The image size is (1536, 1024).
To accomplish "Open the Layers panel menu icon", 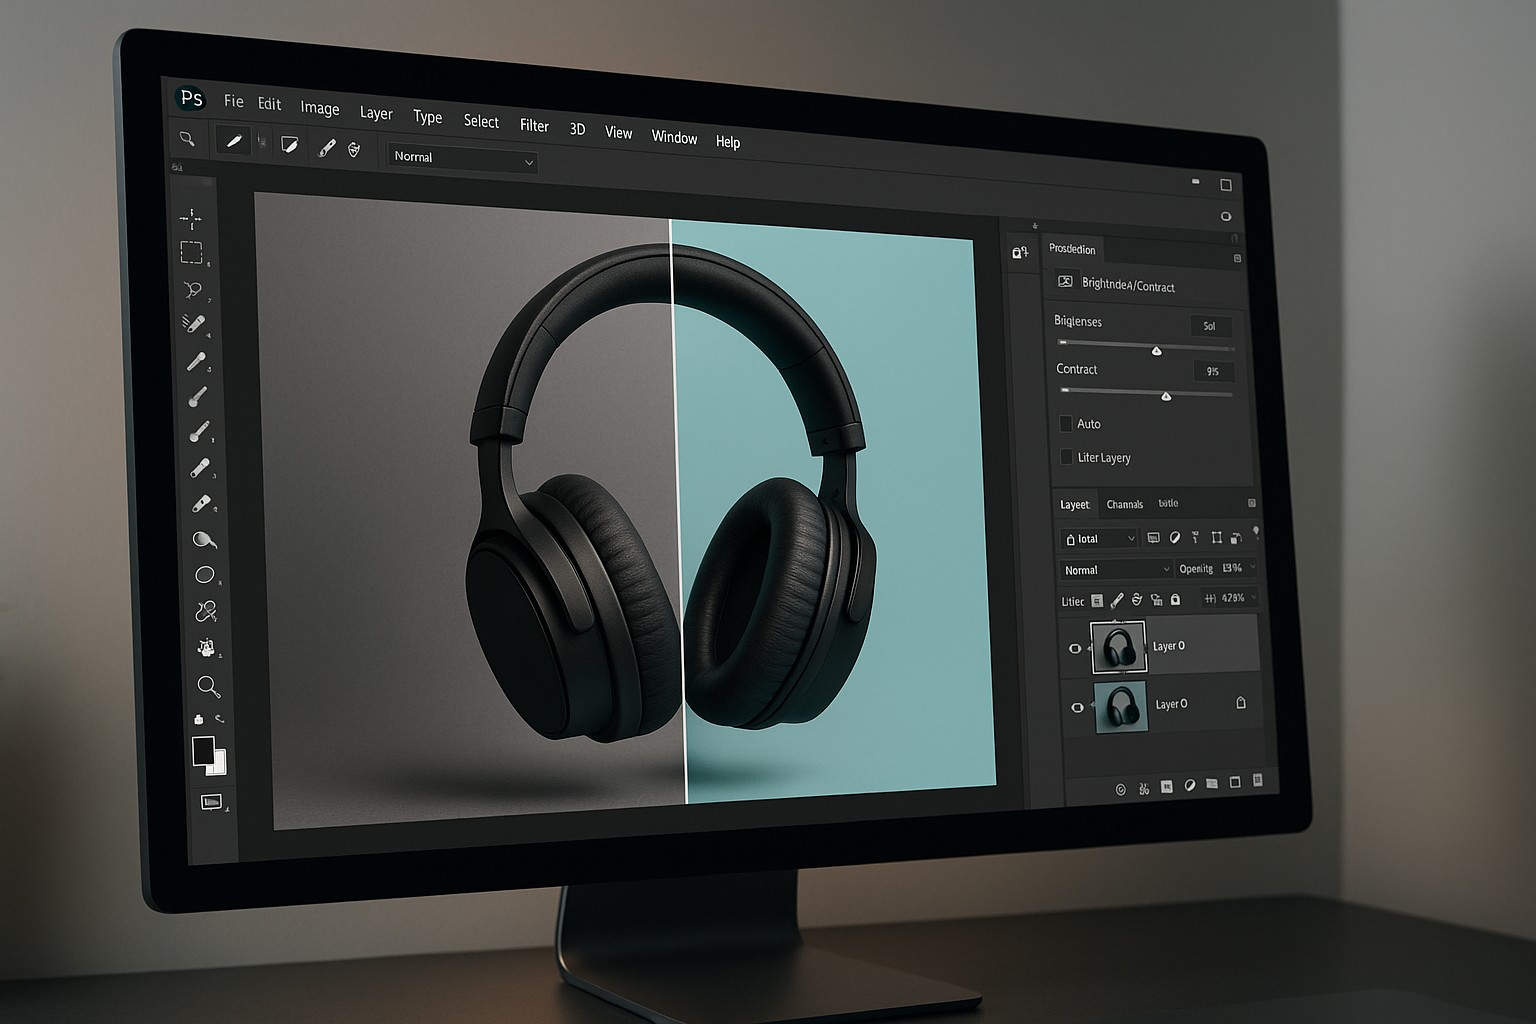I will (1251, 503).
